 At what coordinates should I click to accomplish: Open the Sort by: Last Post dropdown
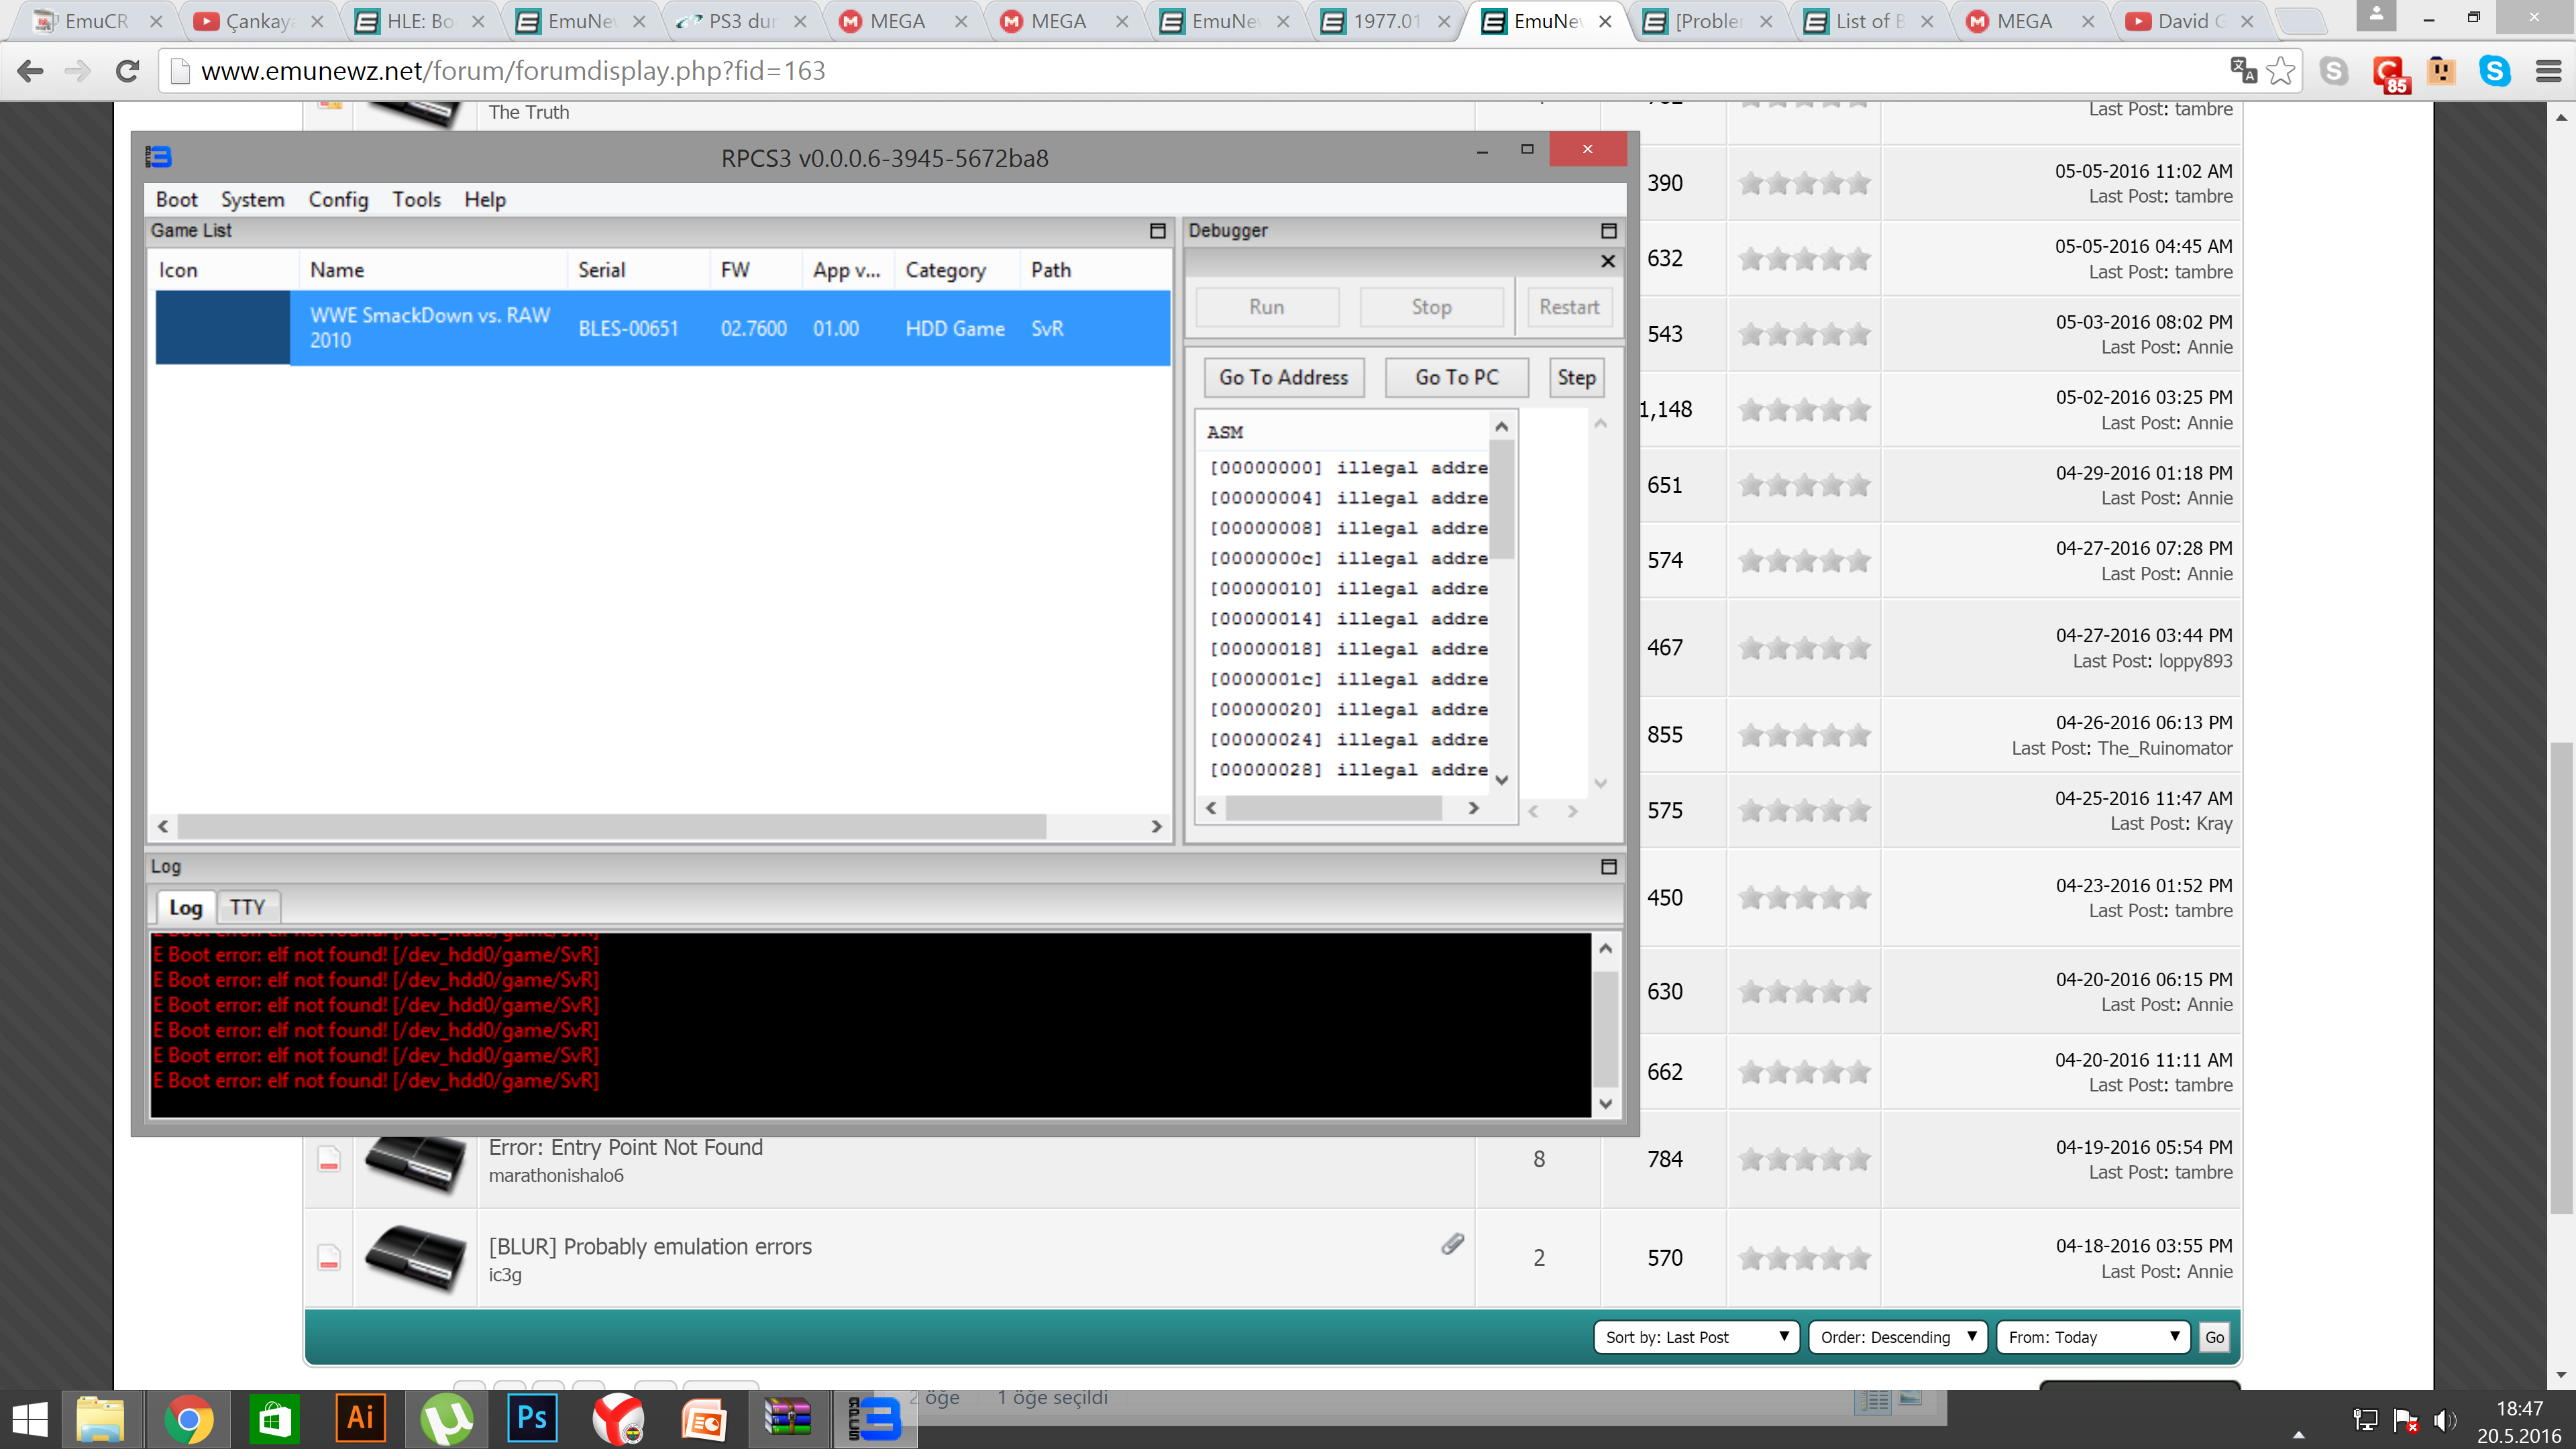coord(1696,1337)
